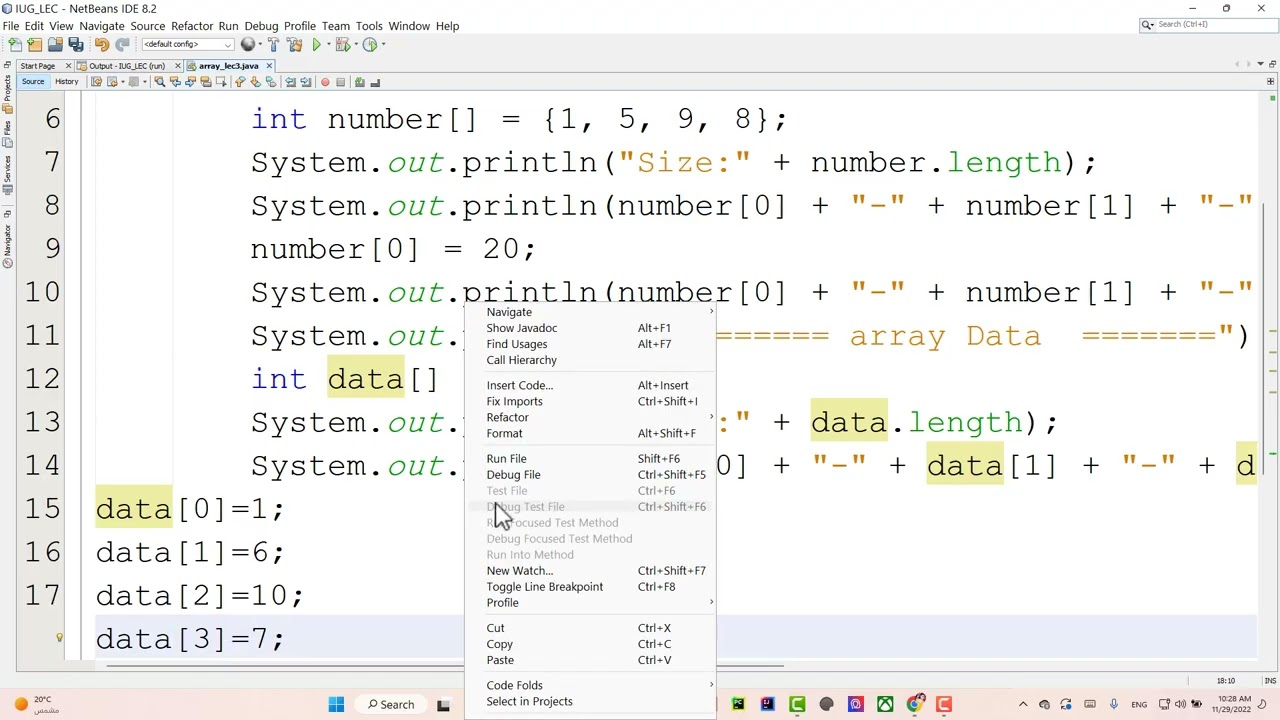This screenshot has width=1280, height=720.
Task: Click the green Run Project icon
Action: [316, 45]
